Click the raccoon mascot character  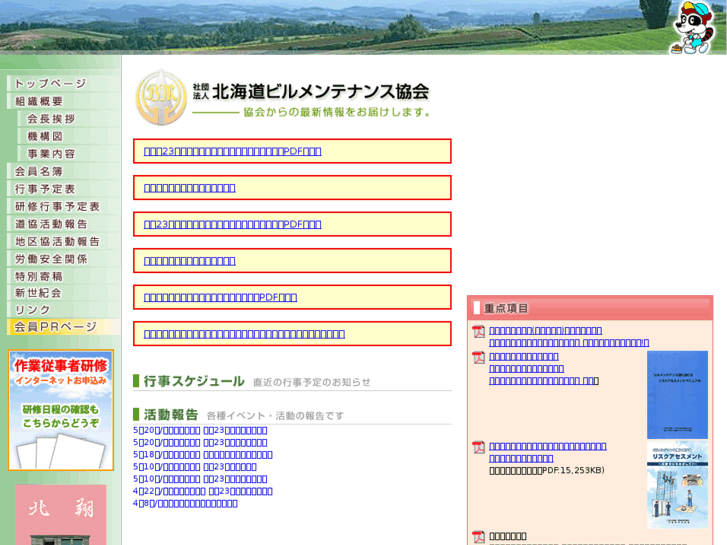tap(692, 27)
